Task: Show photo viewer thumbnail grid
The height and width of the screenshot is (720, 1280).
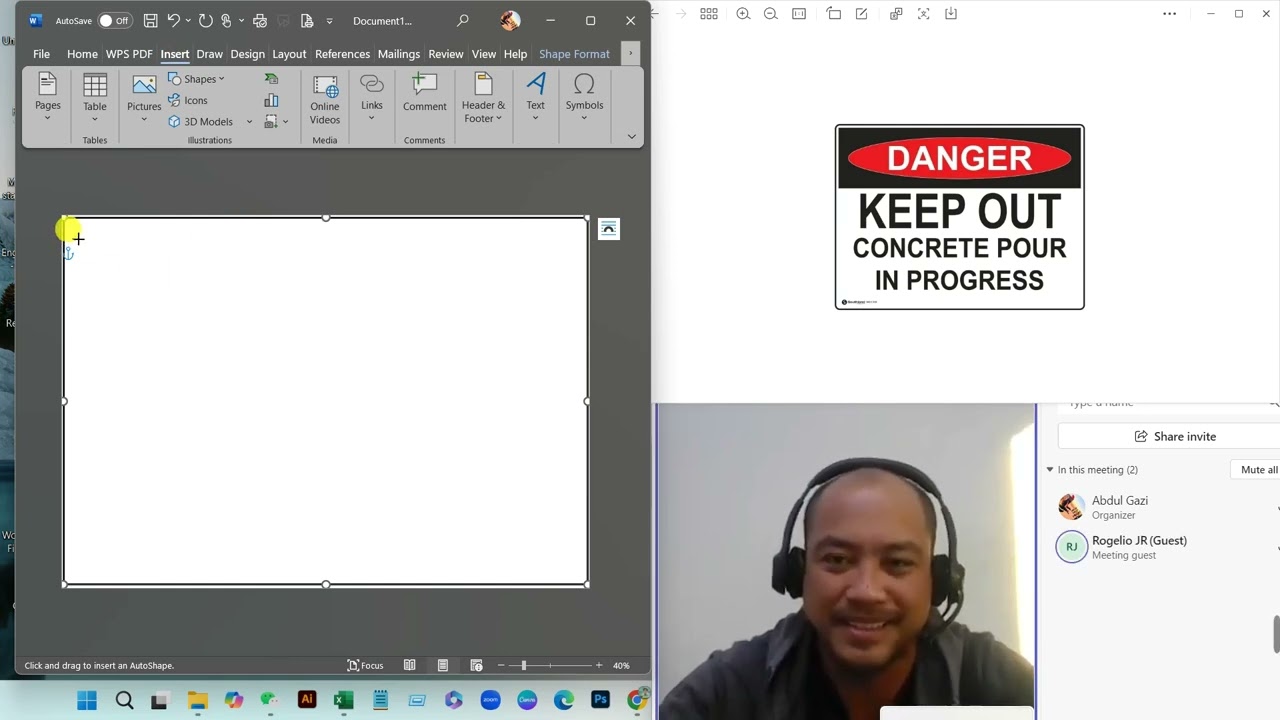Action: click(x=709, y=14)
